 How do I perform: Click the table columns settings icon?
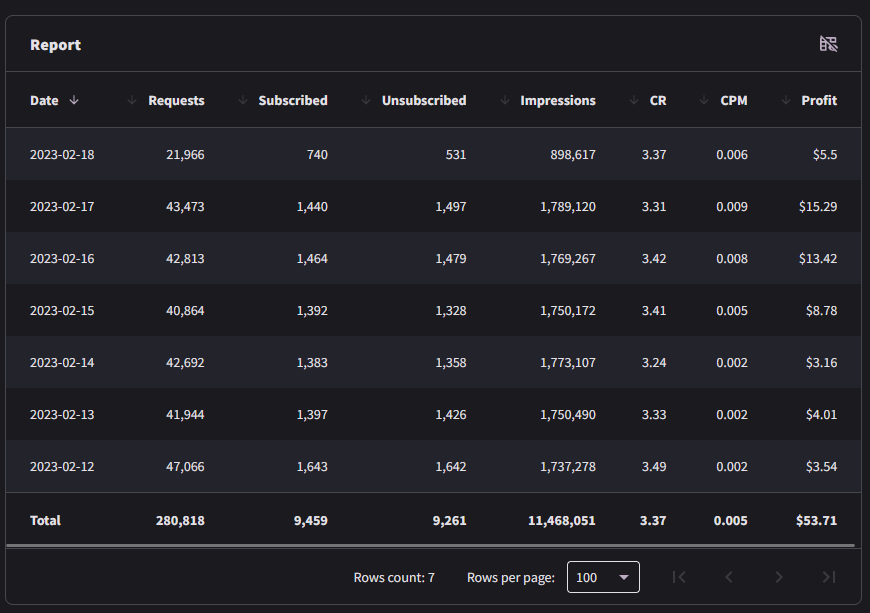pos(828,44)
